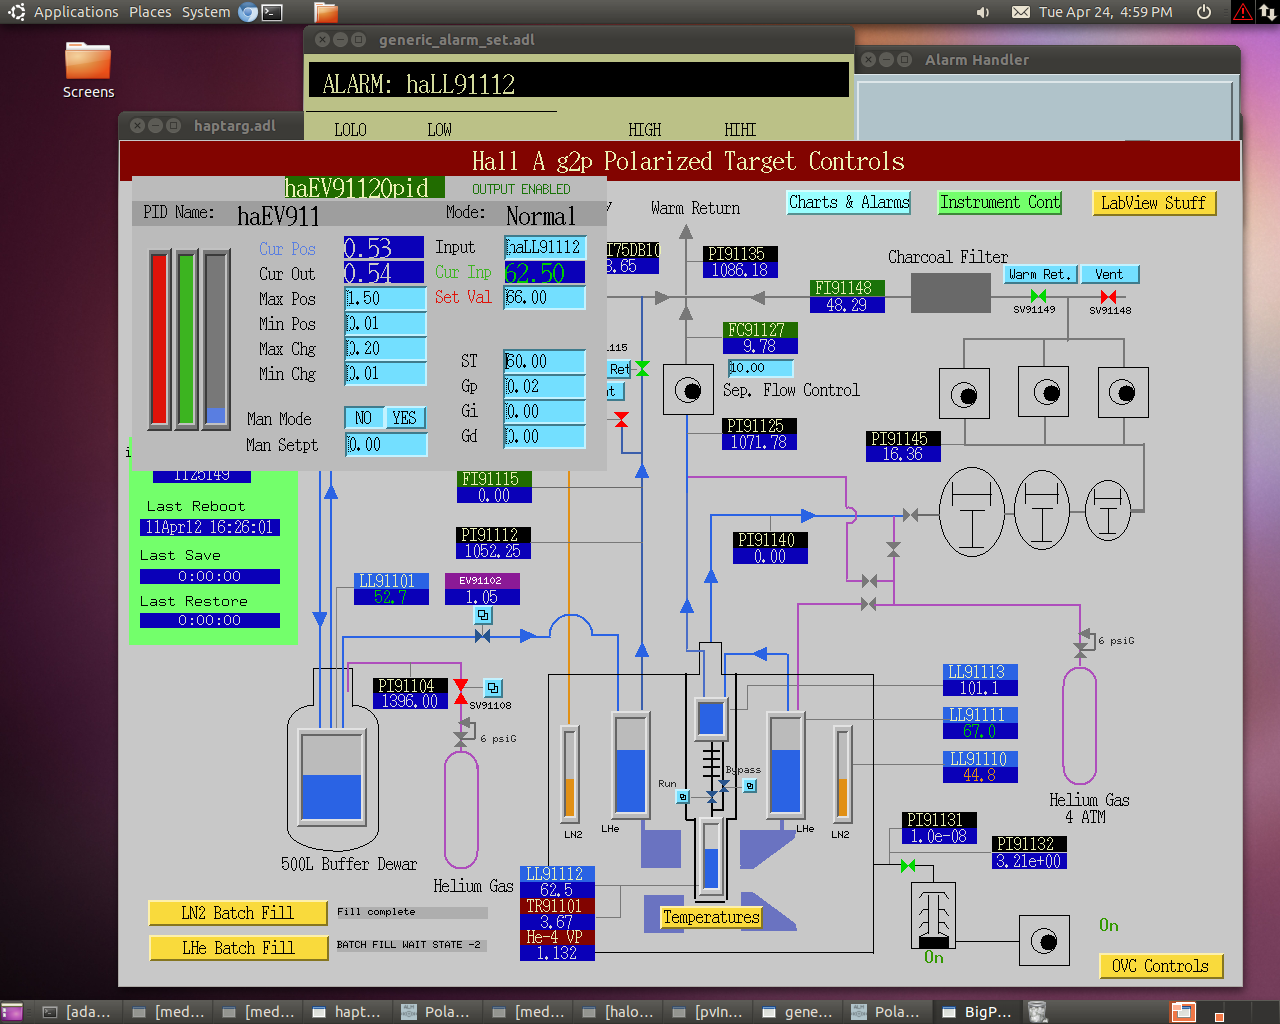Open the file manager icon in top panel

point(326,12)
